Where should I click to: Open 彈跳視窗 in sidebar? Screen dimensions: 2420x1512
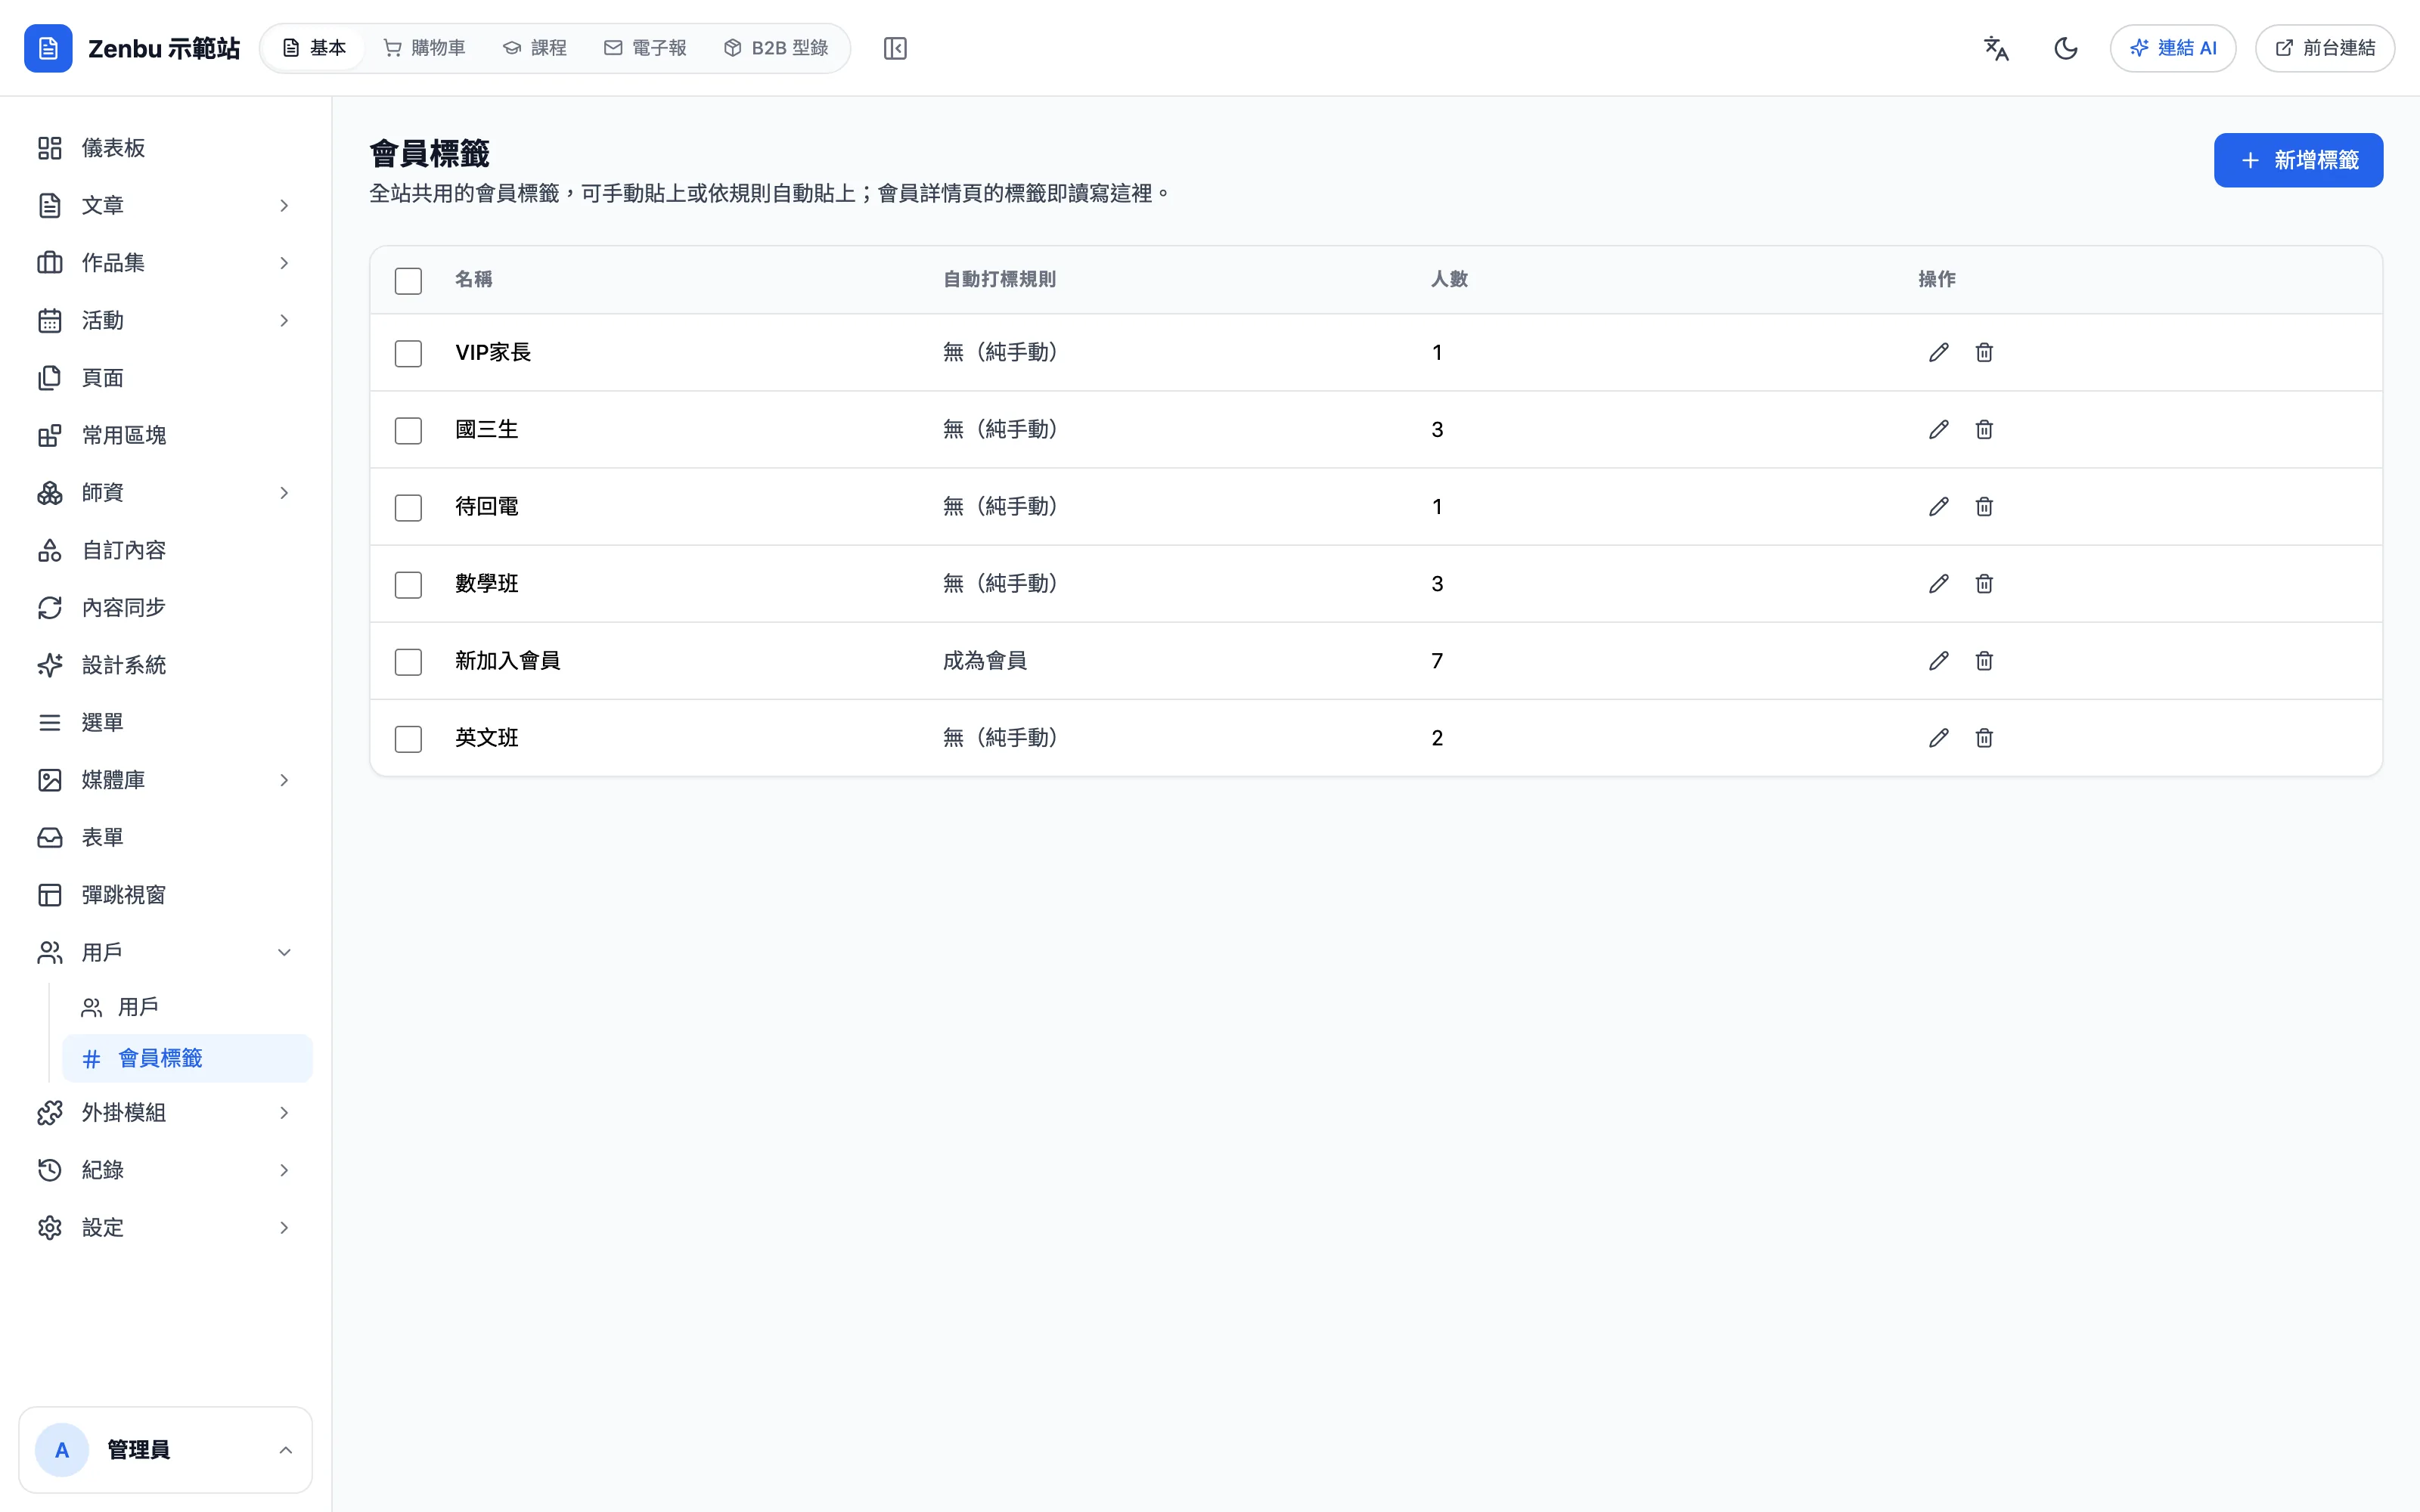[x=166, y=895]
